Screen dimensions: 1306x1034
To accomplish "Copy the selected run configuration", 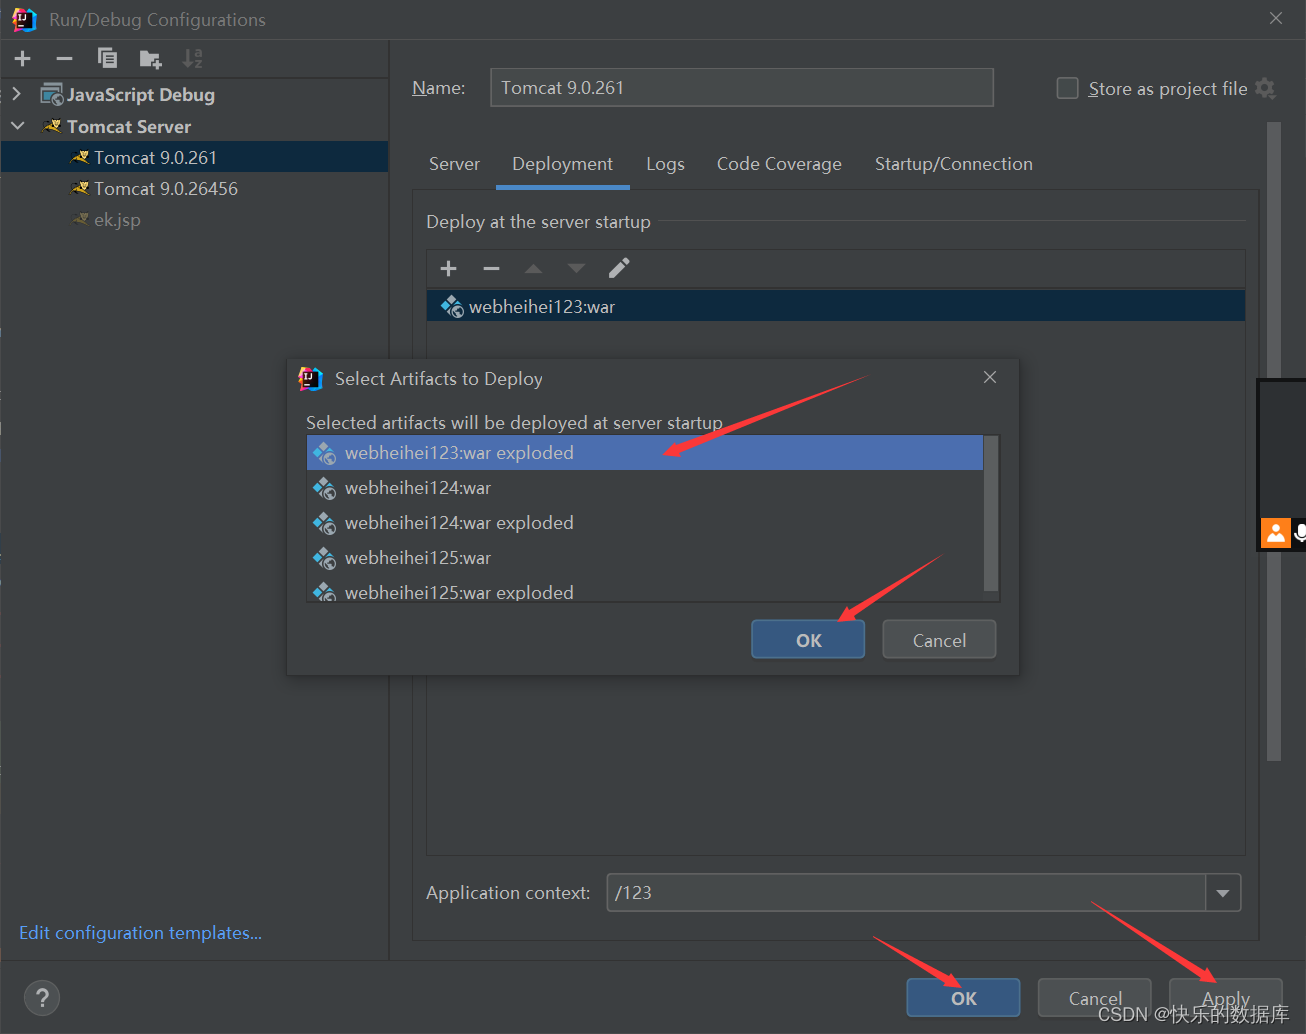I will (x=107, y=59).
